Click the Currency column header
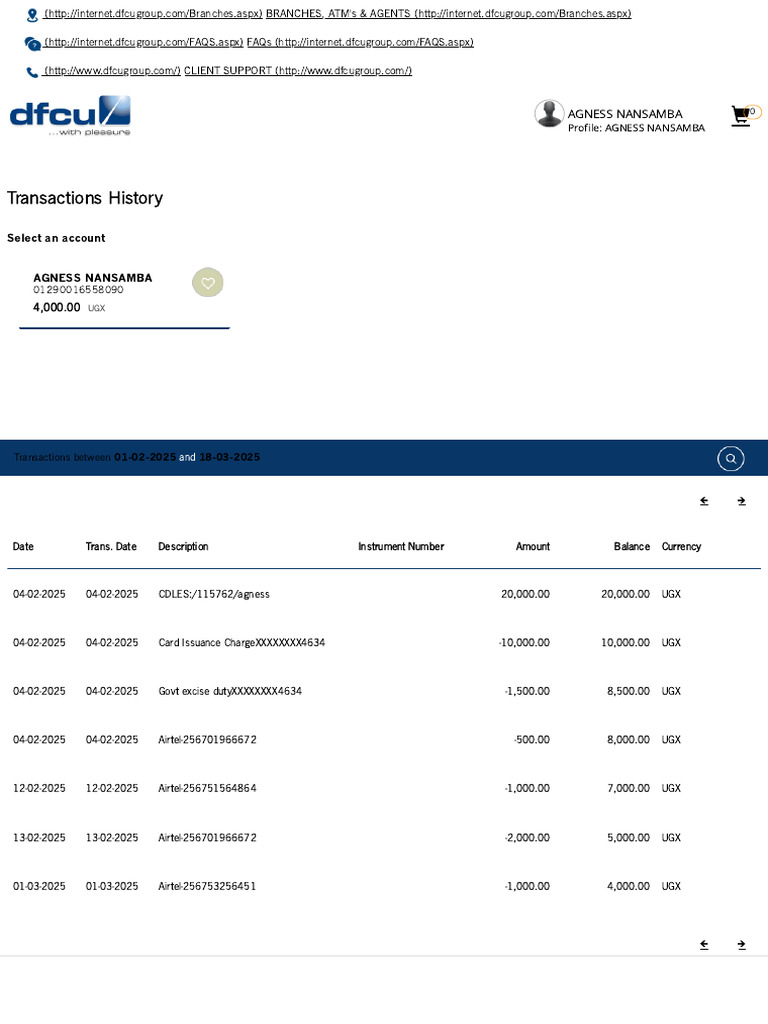The height and width of the screenshot is (1024, 768). (x=681, y=547)
